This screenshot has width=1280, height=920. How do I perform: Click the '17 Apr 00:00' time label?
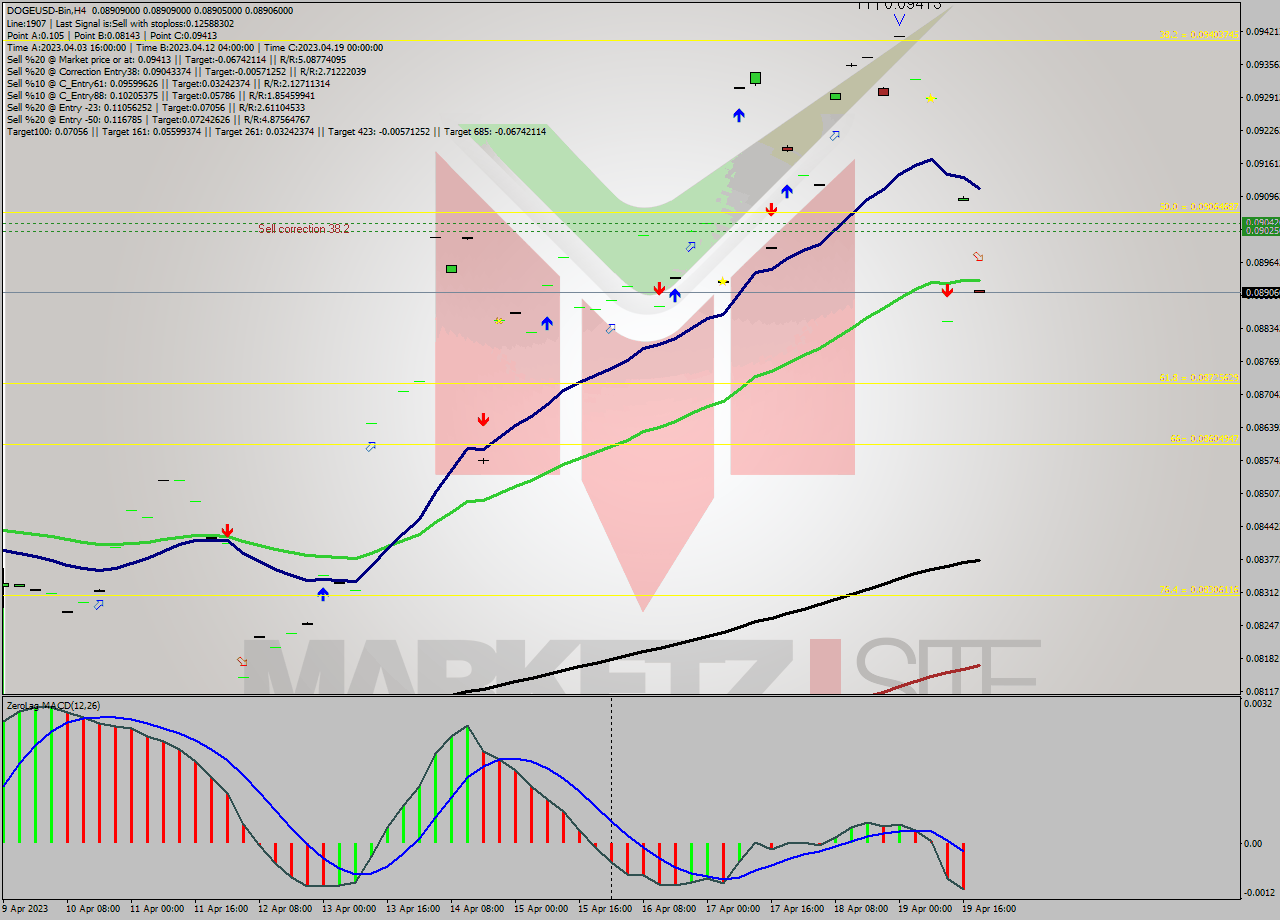coord(733,909)
